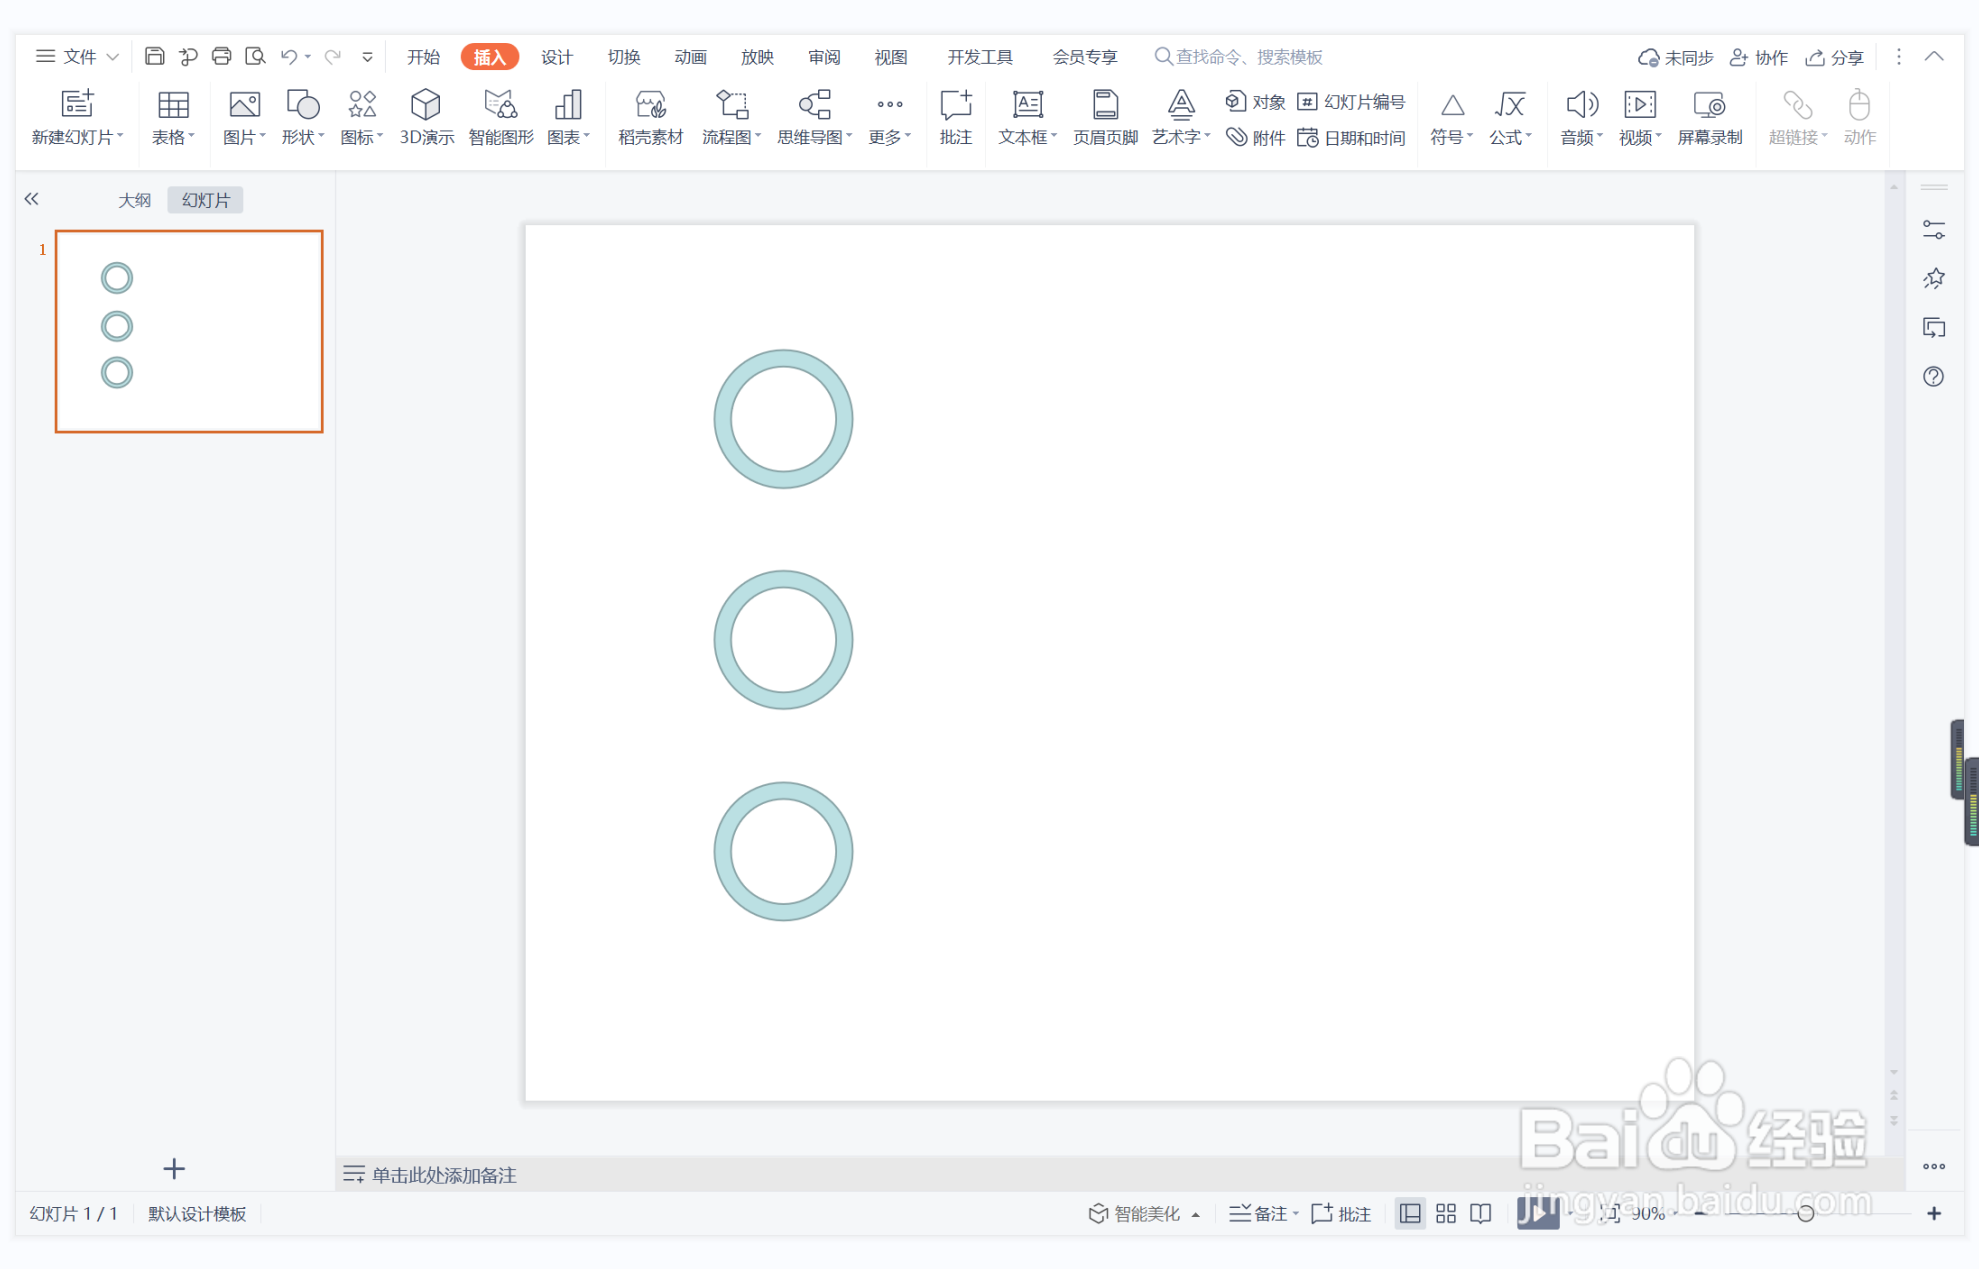Select the 大纲 outline tab
This screenshot has height=1269, width=1979.
click(134, 200)
